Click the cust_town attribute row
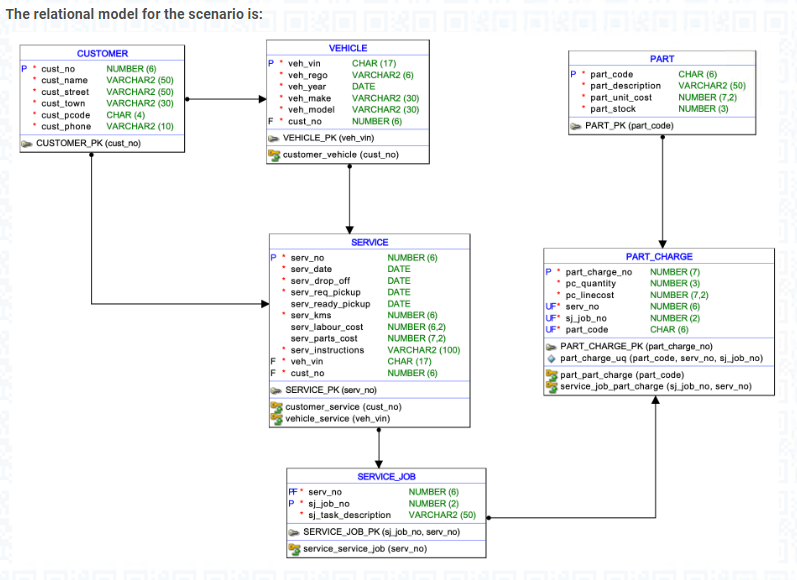The image size is (797, 580). point(102,103)
